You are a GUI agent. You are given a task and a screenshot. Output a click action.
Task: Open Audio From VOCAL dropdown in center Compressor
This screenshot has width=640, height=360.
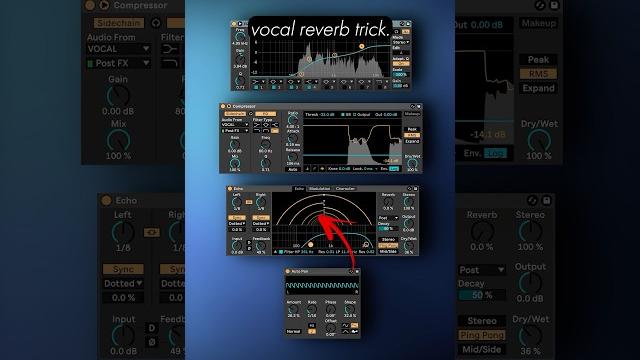235,124
